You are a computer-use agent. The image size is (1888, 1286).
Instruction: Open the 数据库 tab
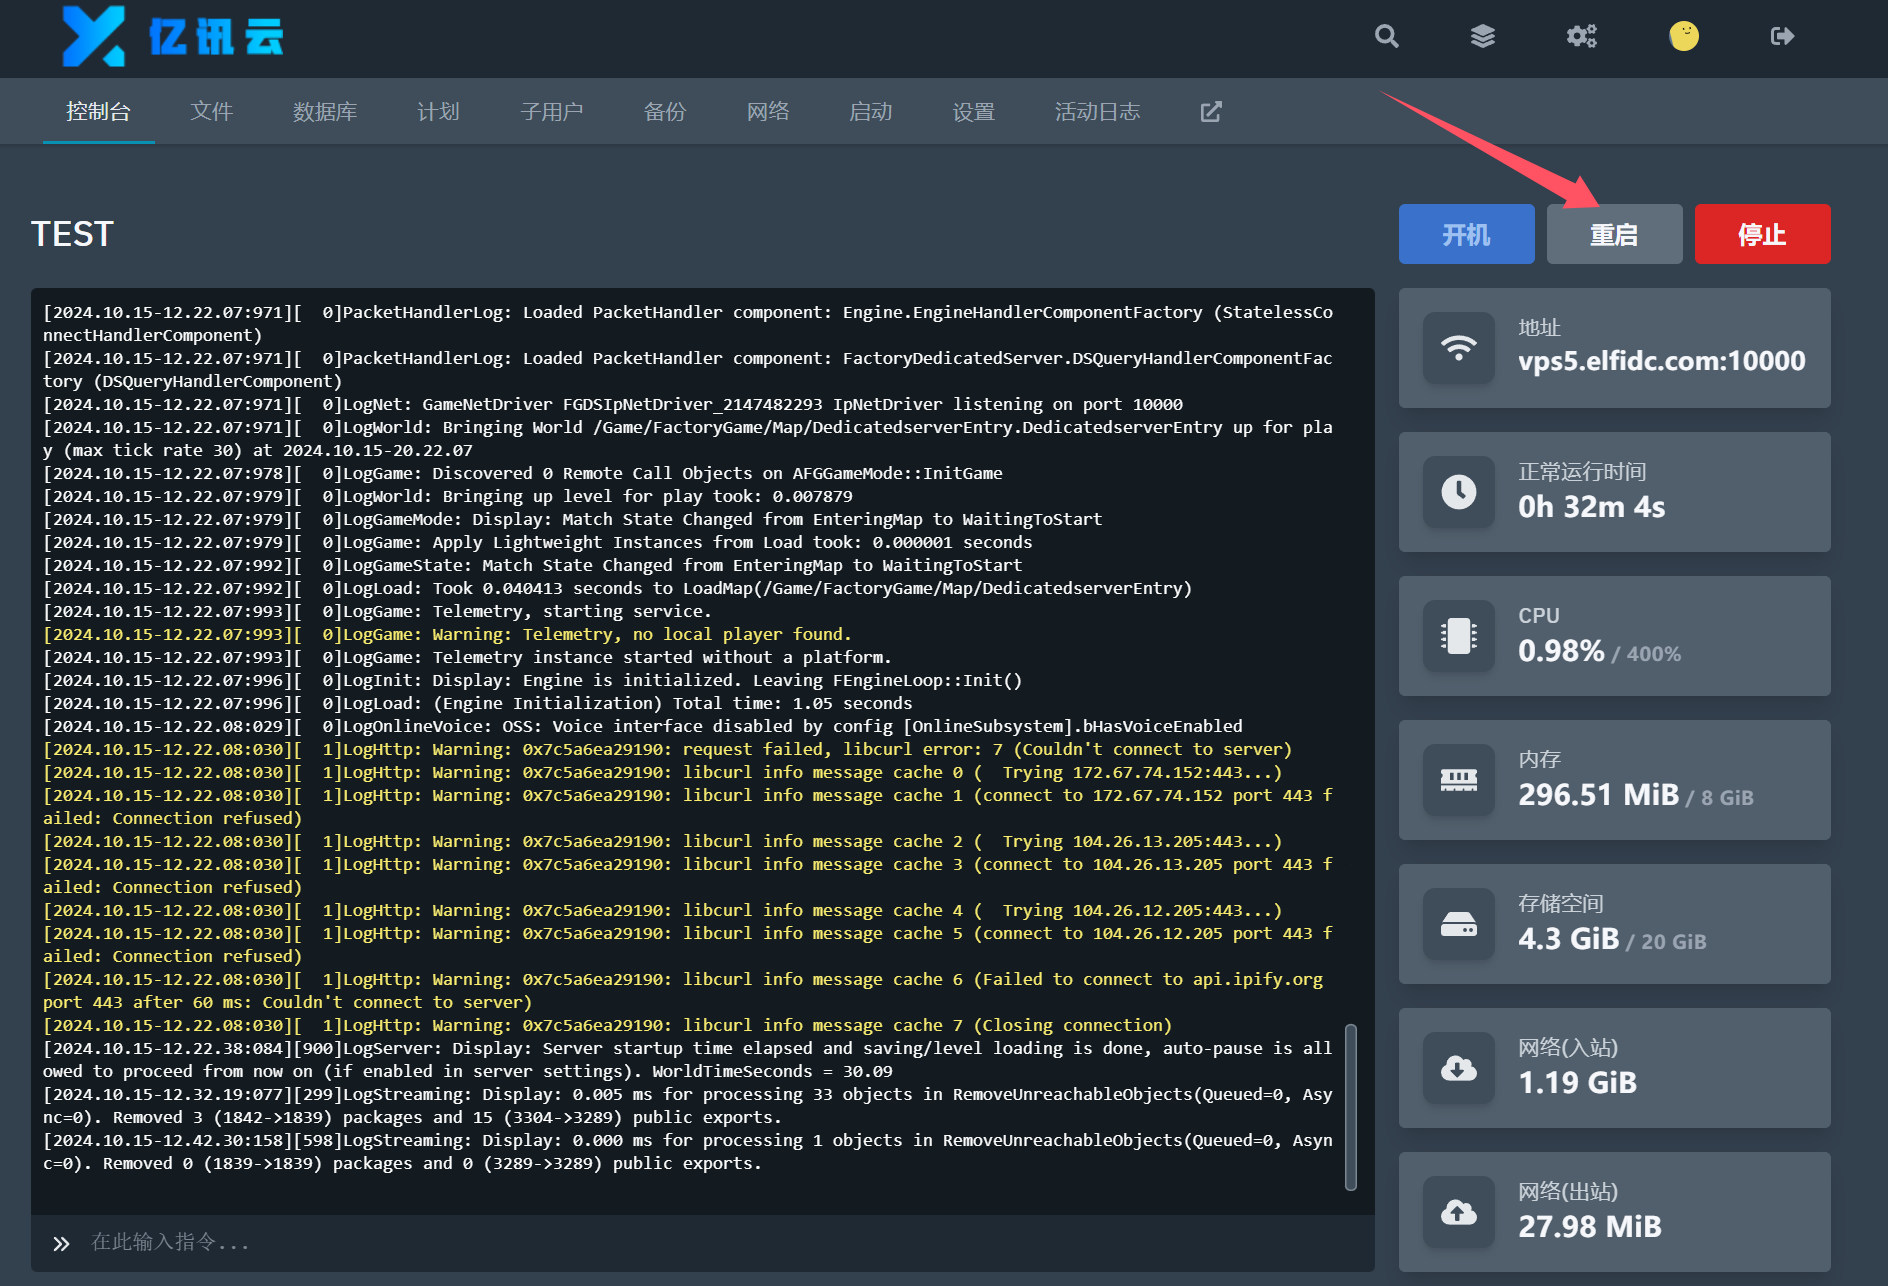(x=325, y=112)
